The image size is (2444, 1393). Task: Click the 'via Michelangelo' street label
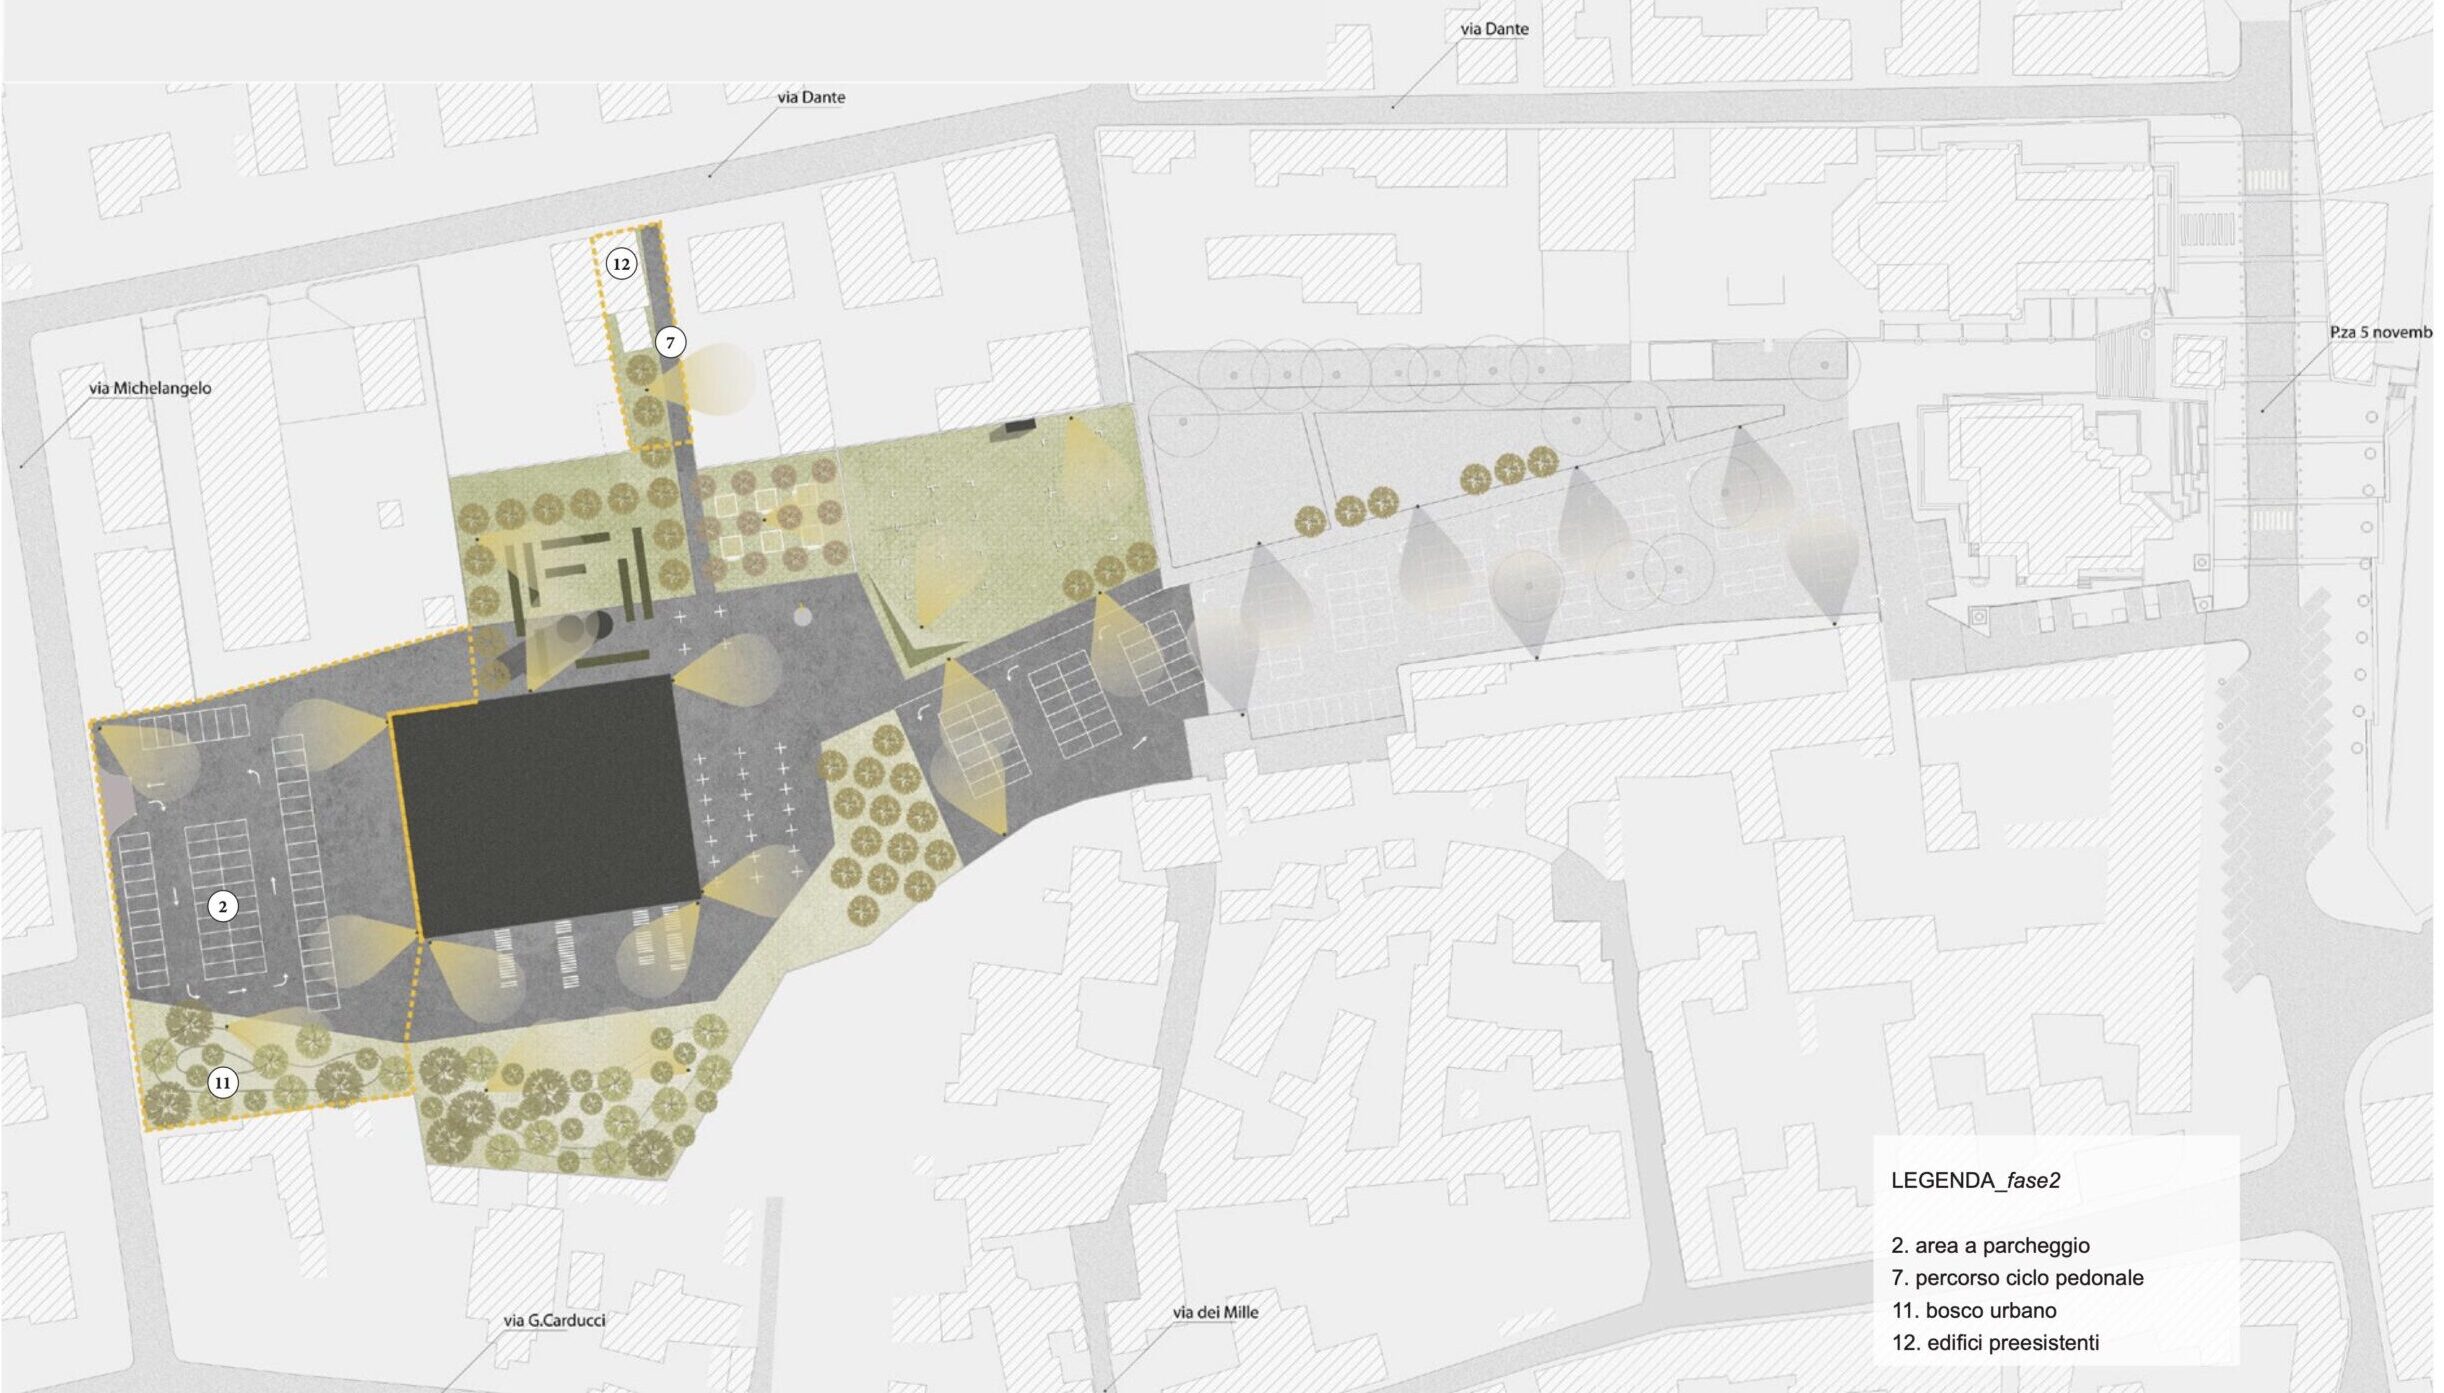tap(150, 388)
